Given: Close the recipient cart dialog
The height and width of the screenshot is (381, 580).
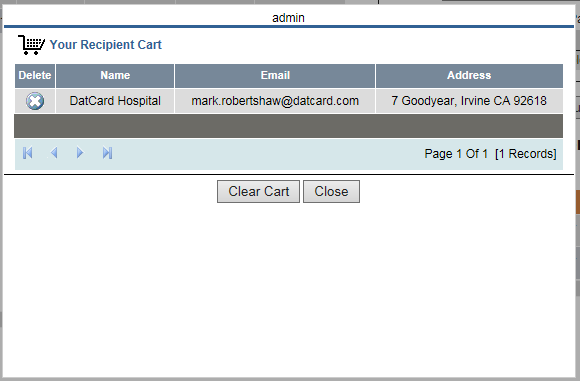Looking at the screenshot, I should (331, 192).
